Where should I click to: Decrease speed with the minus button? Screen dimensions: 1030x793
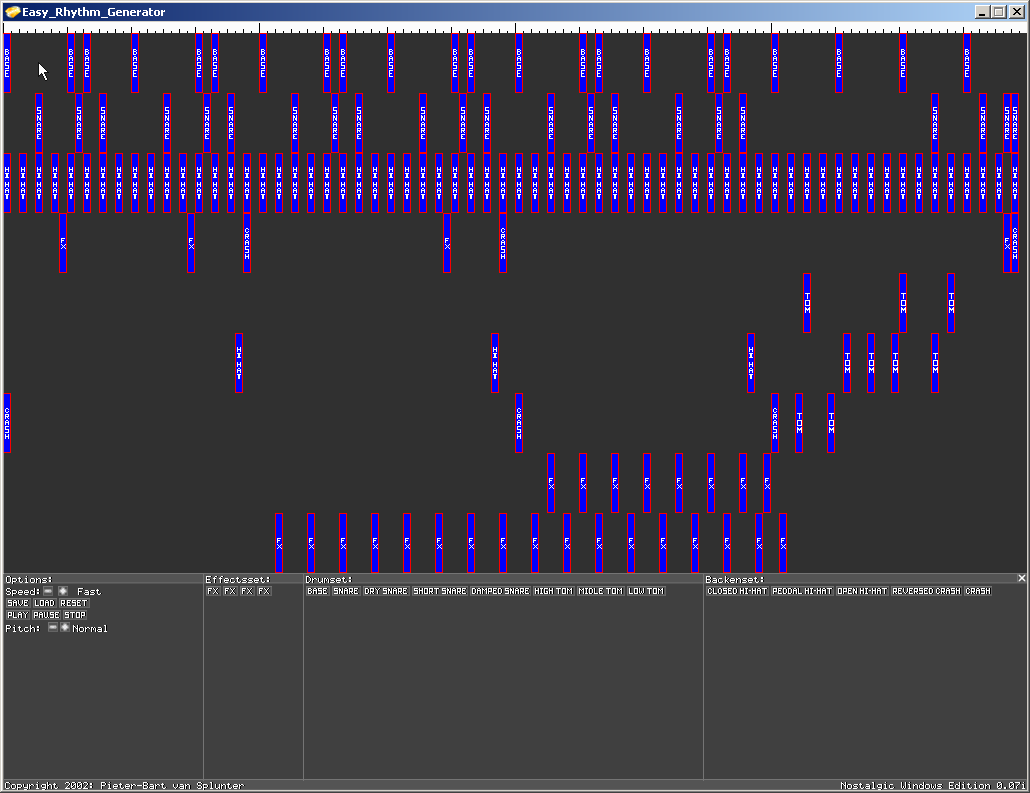(48, 591)
